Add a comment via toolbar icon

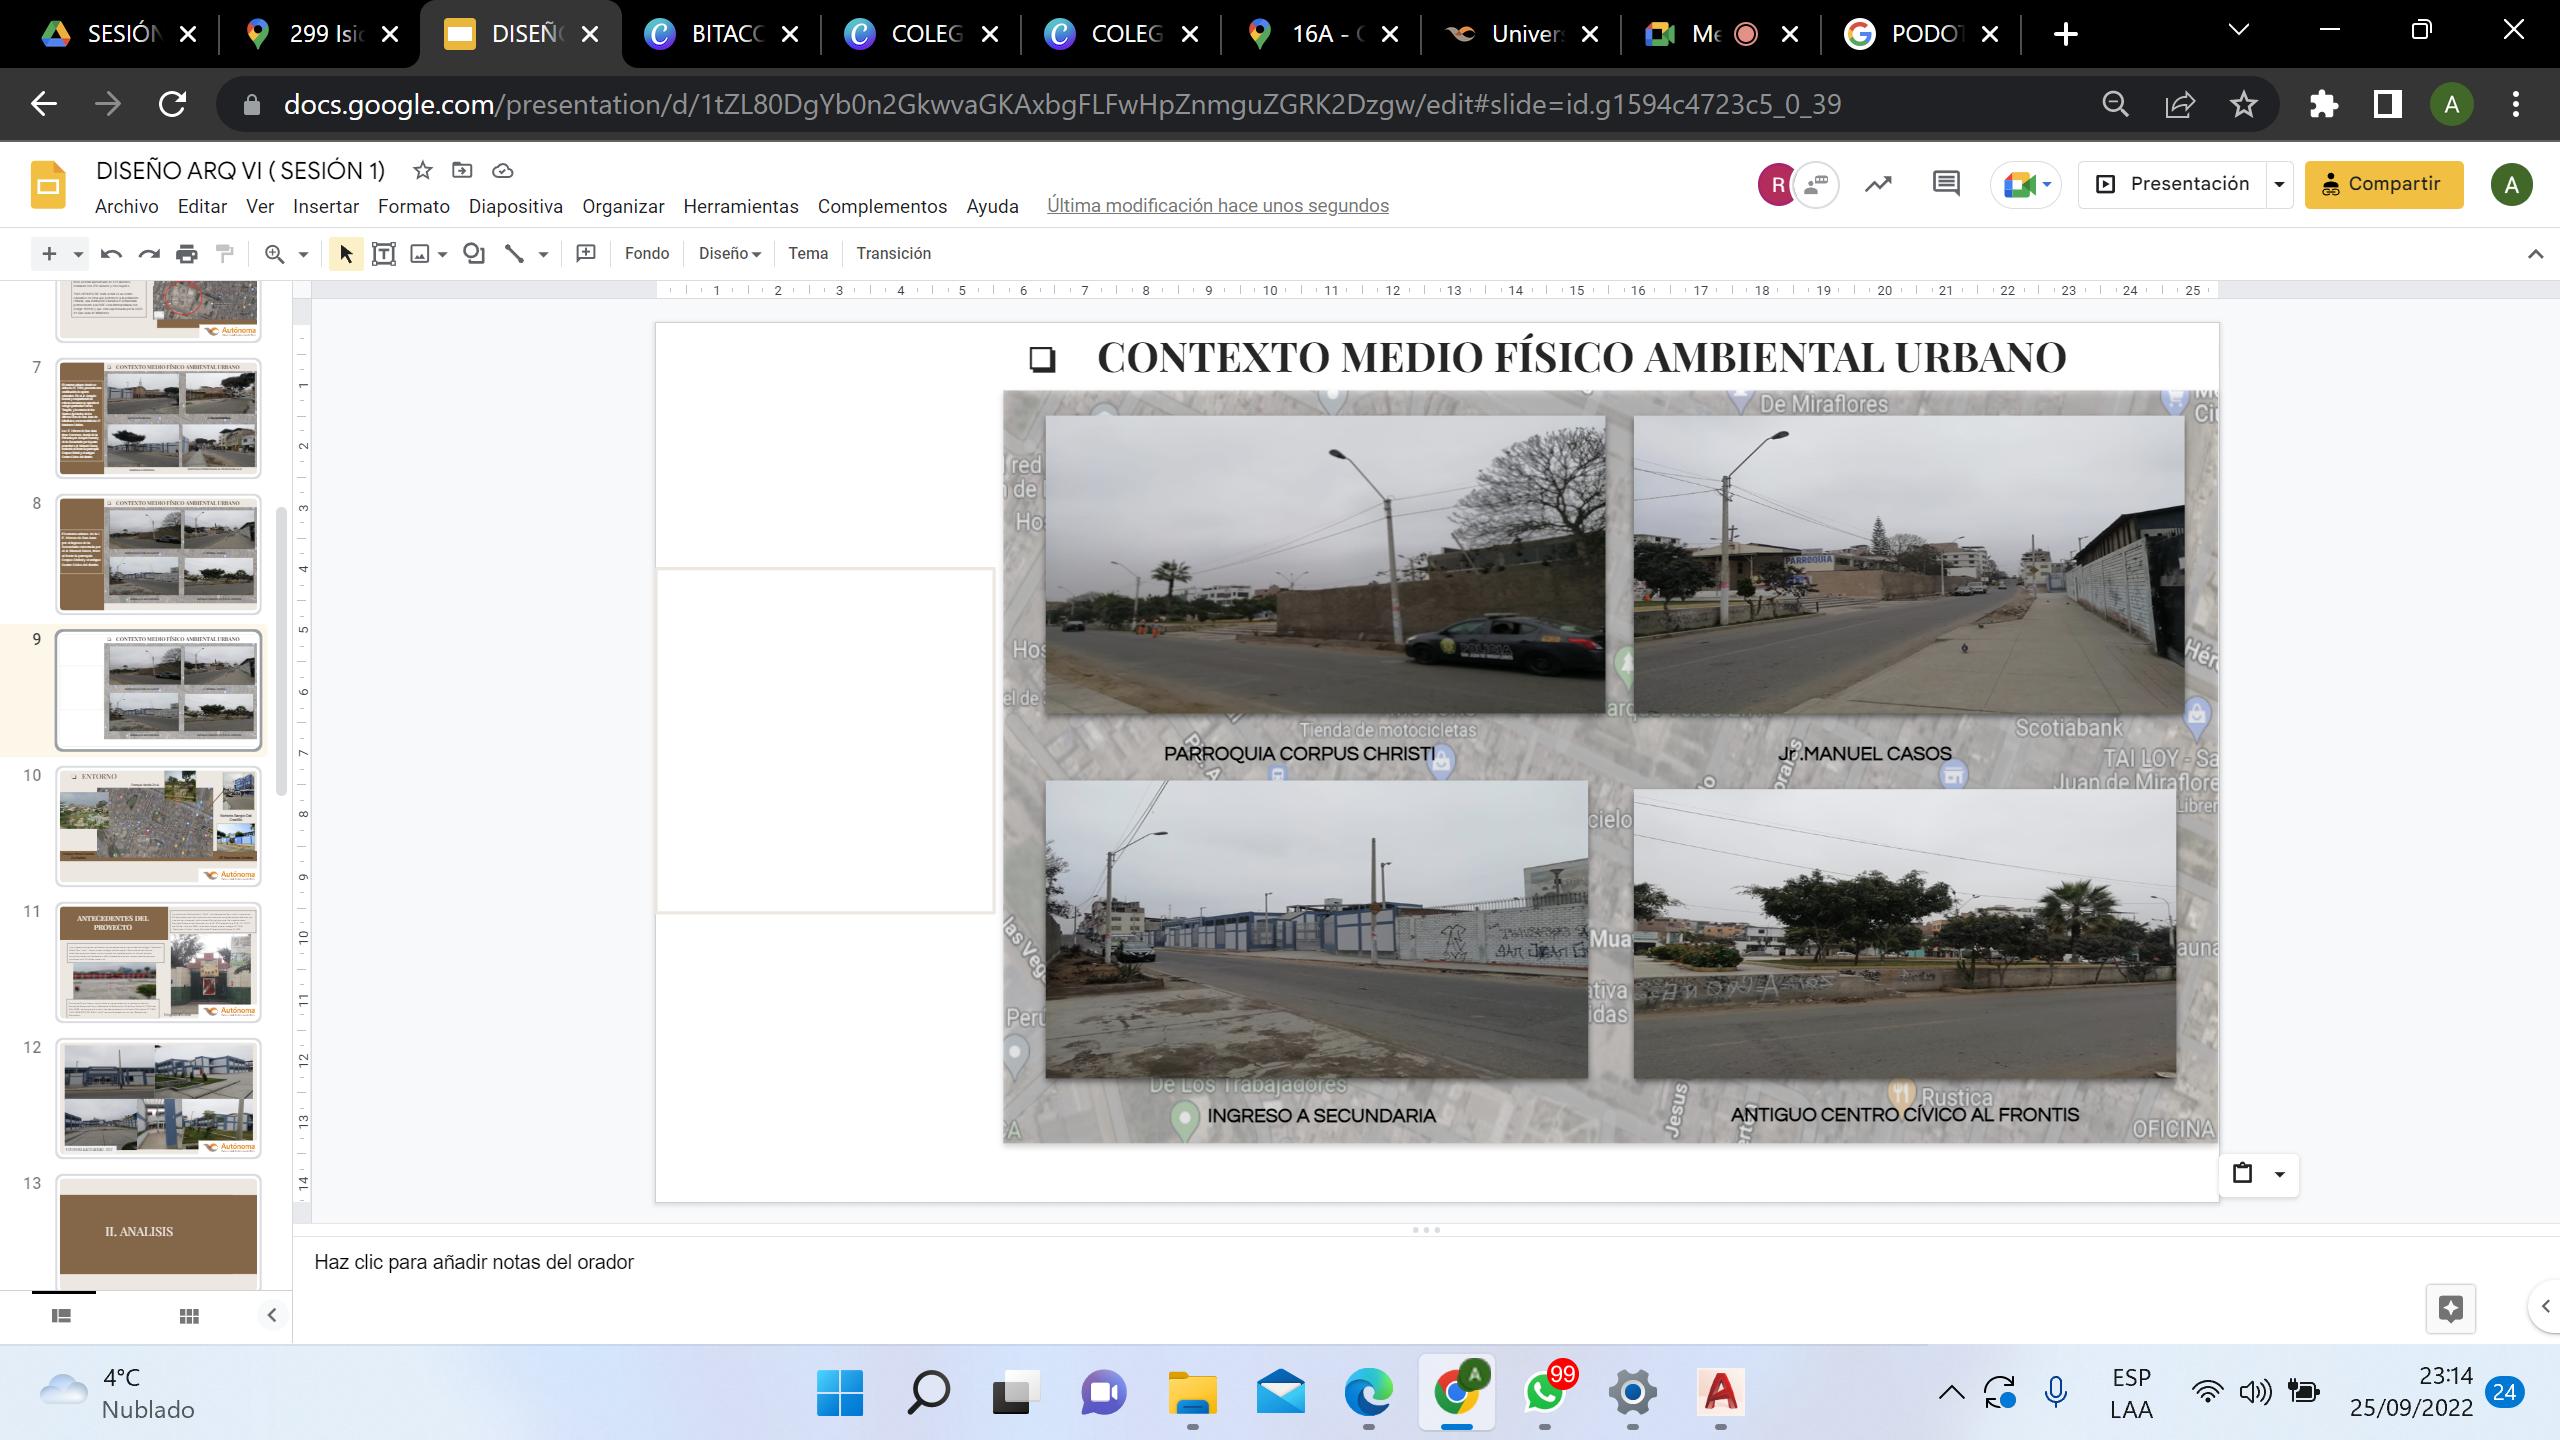(586, 254)
